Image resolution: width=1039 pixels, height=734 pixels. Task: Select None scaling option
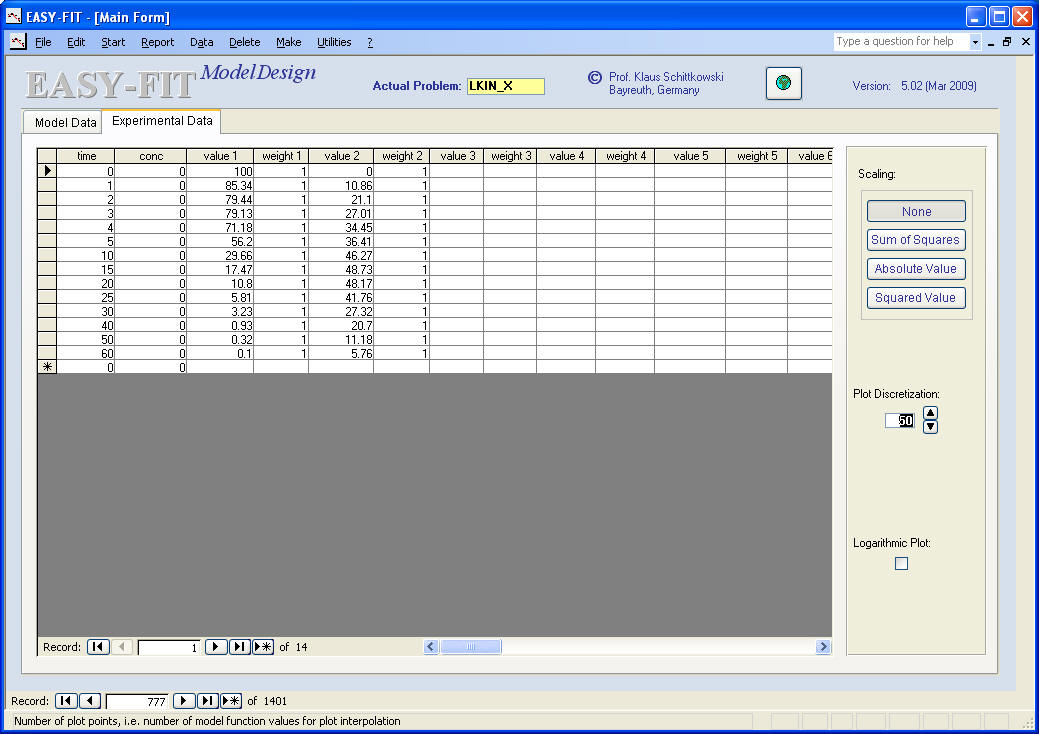[x=916, y=211]
